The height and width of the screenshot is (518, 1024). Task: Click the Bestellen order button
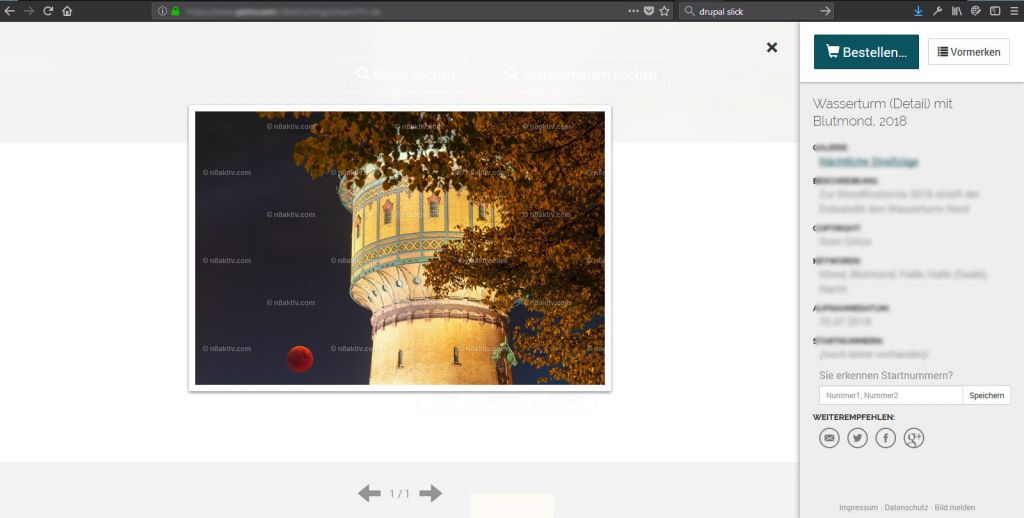[x=866, y=52]
